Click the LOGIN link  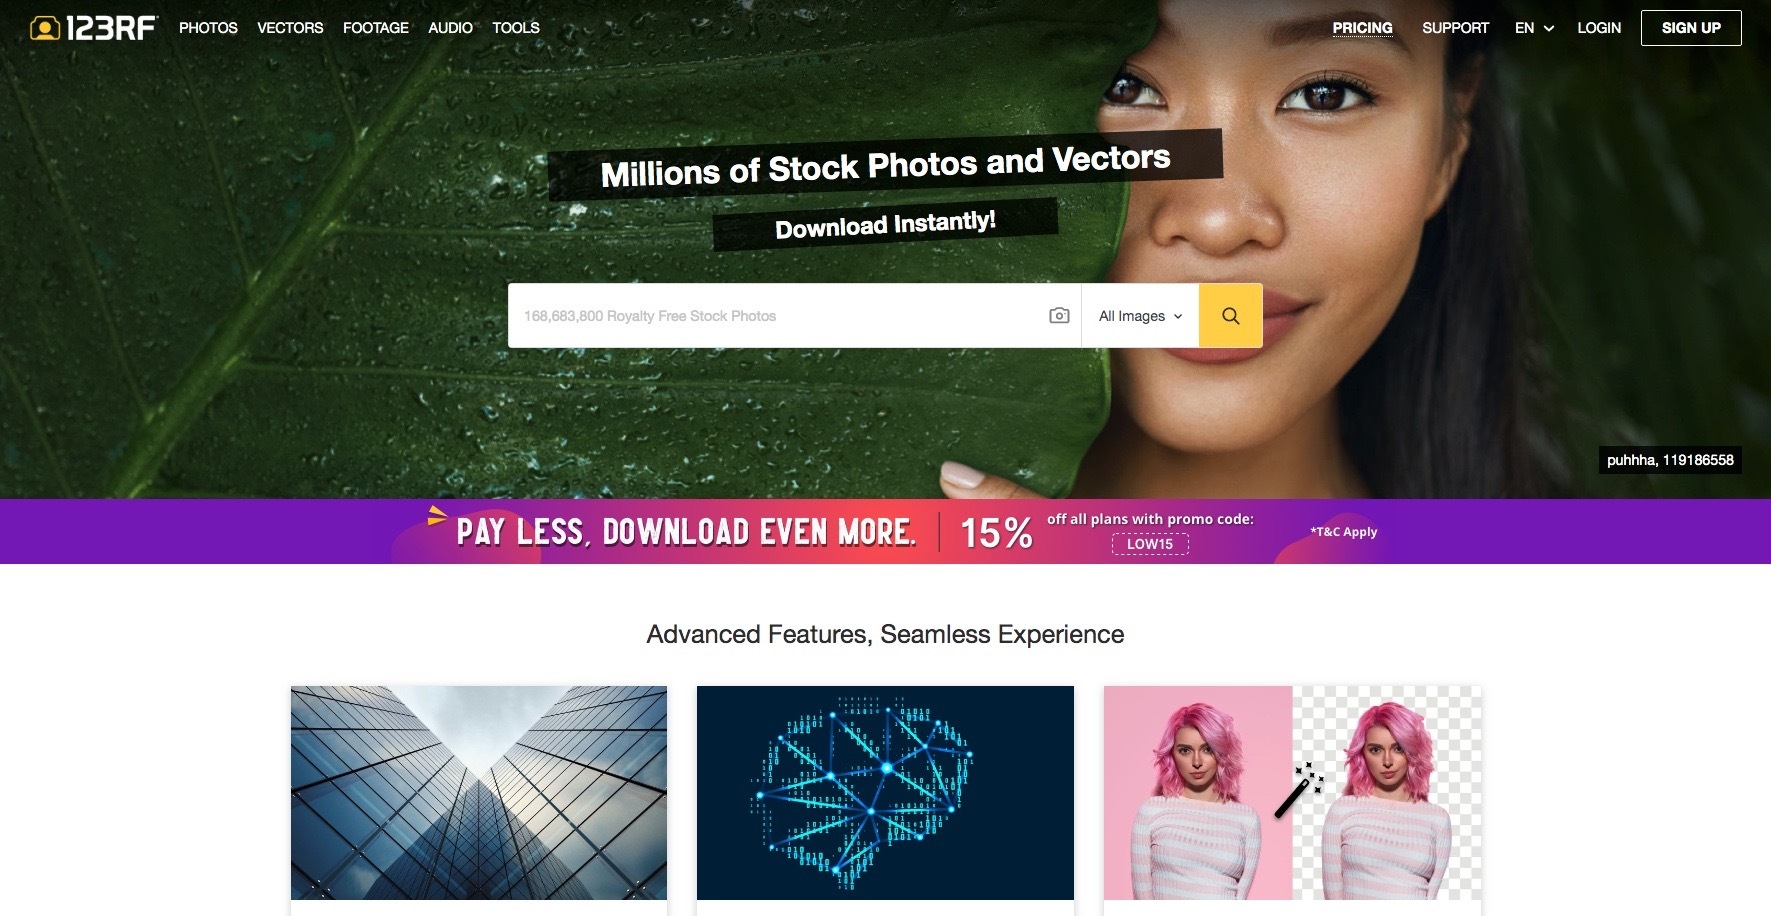pos(1599,28)
